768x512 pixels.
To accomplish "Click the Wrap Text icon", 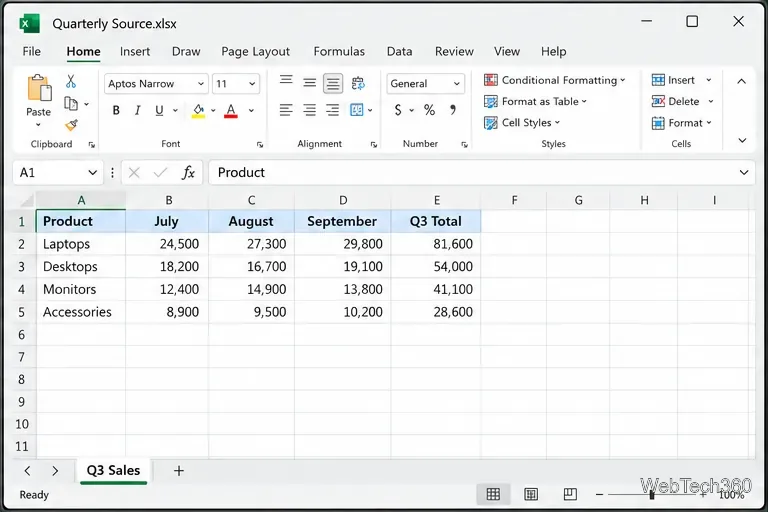I will [358, 83].
